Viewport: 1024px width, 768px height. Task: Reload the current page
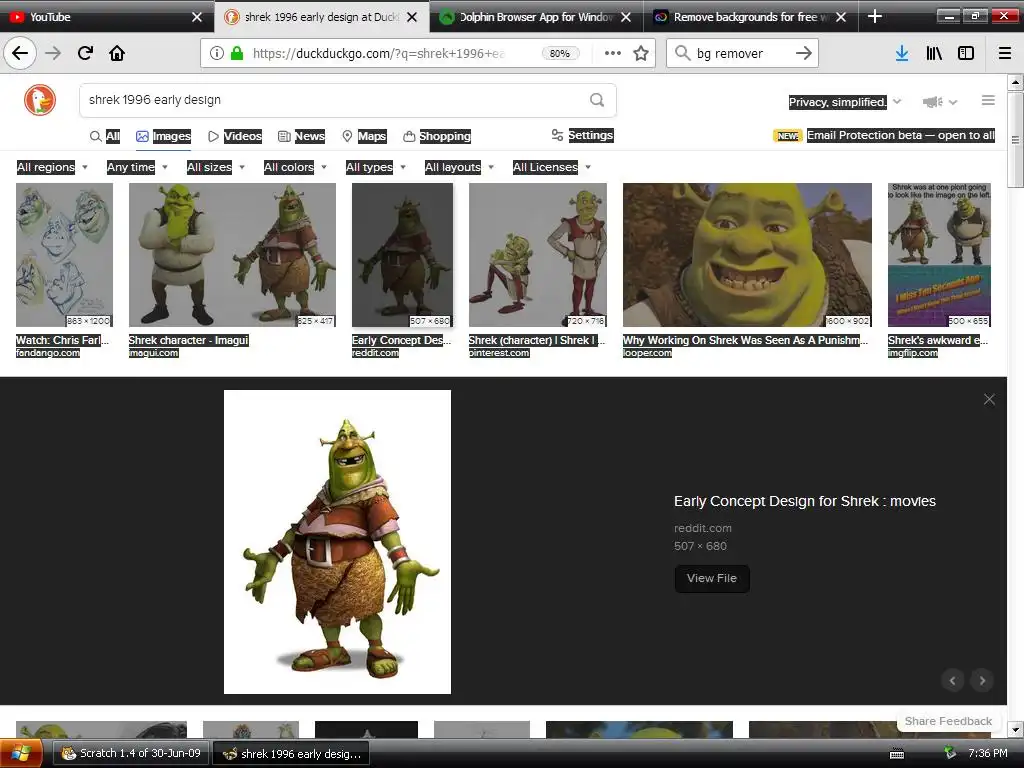tap(85, 53)
